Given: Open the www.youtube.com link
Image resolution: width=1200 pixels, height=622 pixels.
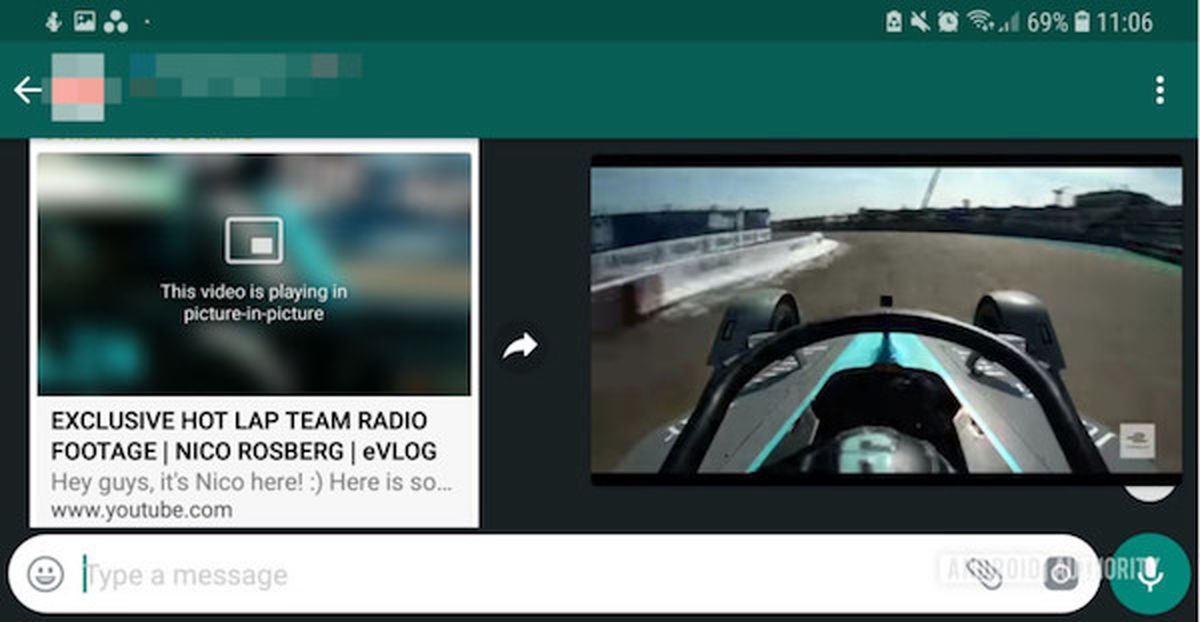Looking at the screenshot, I should click(x=142, y=509).
